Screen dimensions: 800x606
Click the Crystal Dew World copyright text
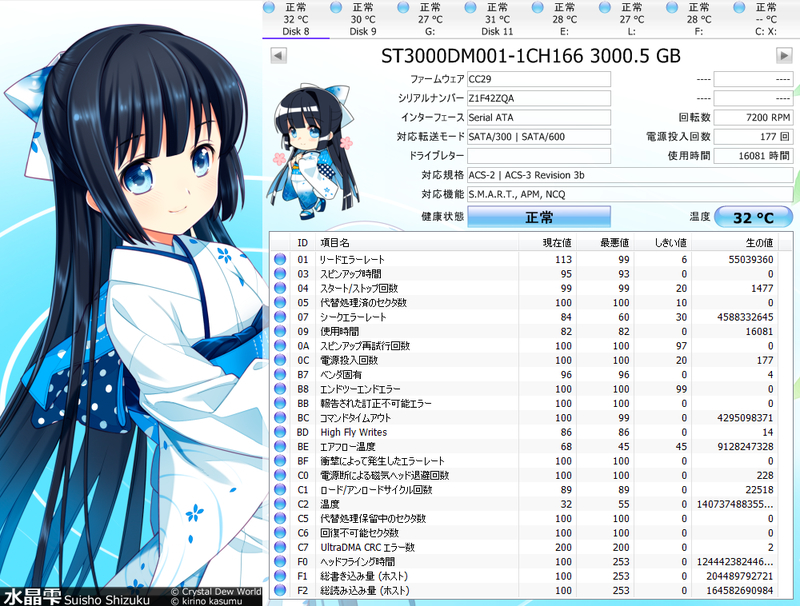[x=216, y=592]
